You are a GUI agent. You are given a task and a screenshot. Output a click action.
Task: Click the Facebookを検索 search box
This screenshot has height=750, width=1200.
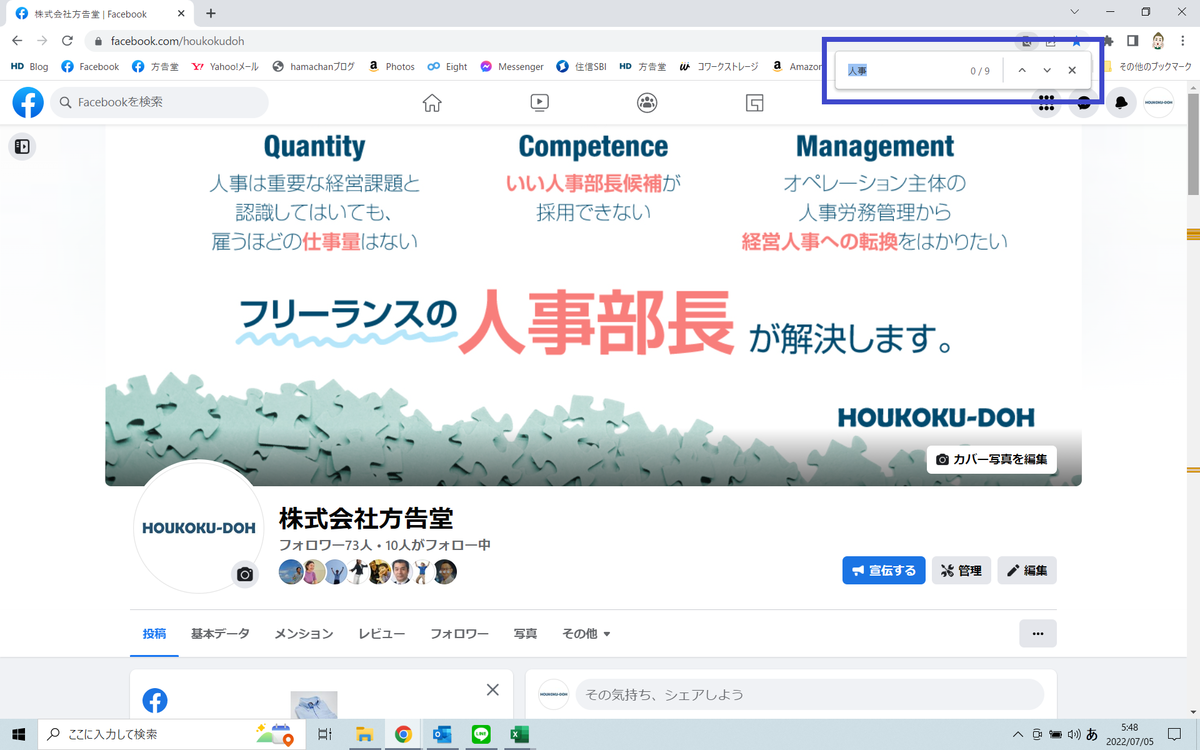click(159, 102)
